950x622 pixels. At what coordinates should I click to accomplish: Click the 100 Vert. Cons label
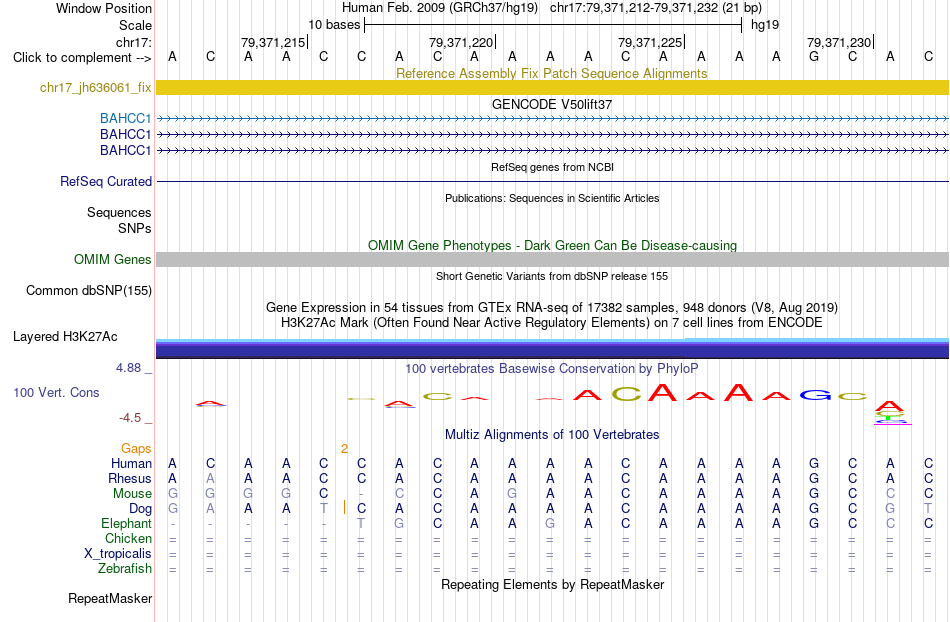tap(56, 392)
